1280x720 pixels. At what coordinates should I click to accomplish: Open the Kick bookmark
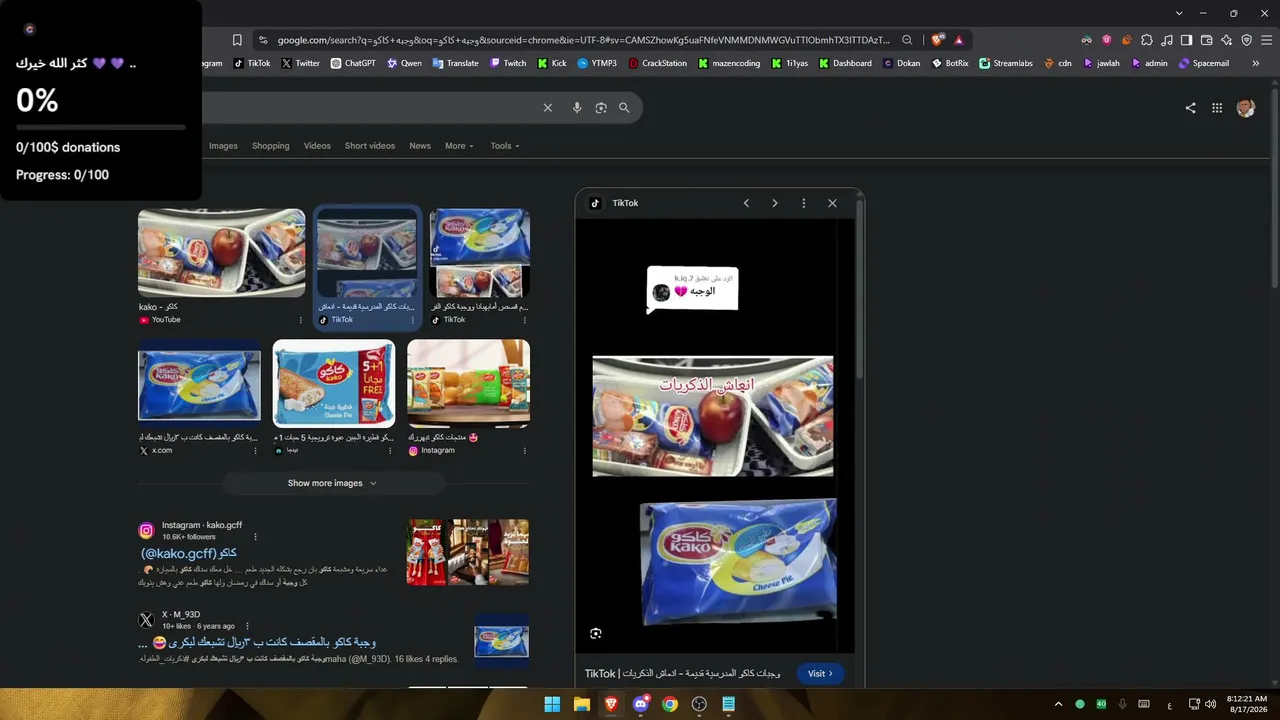552,63
